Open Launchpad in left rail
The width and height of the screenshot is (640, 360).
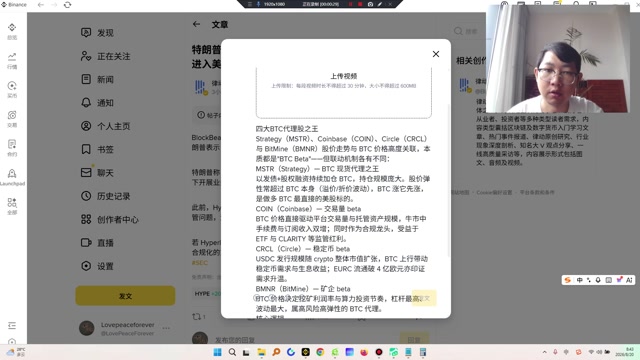tap(12, 177)
